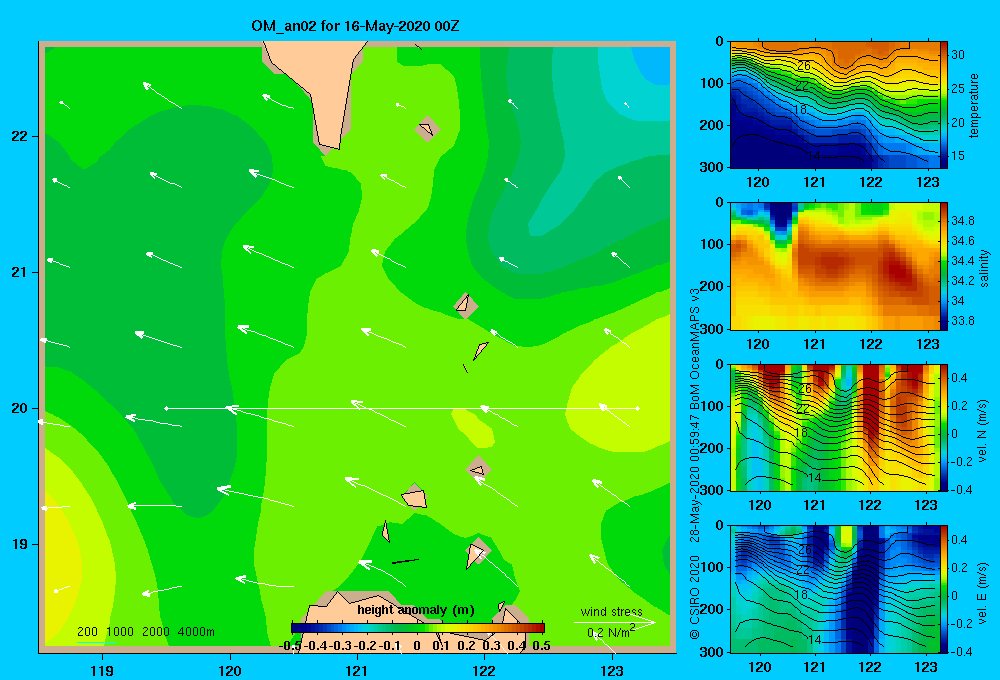Click longitude label 122 below main map

[484, 670]
